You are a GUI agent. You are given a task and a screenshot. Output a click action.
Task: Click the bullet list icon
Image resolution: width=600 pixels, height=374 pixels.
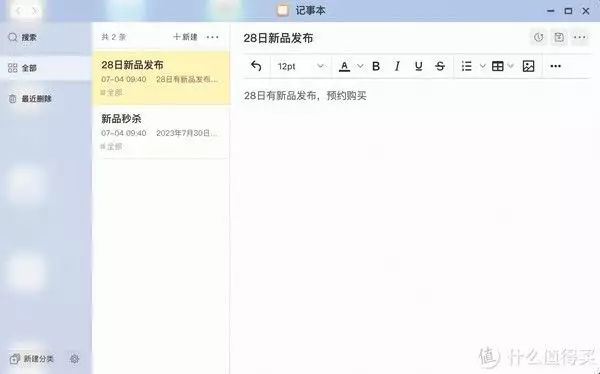tap(466, 66)
